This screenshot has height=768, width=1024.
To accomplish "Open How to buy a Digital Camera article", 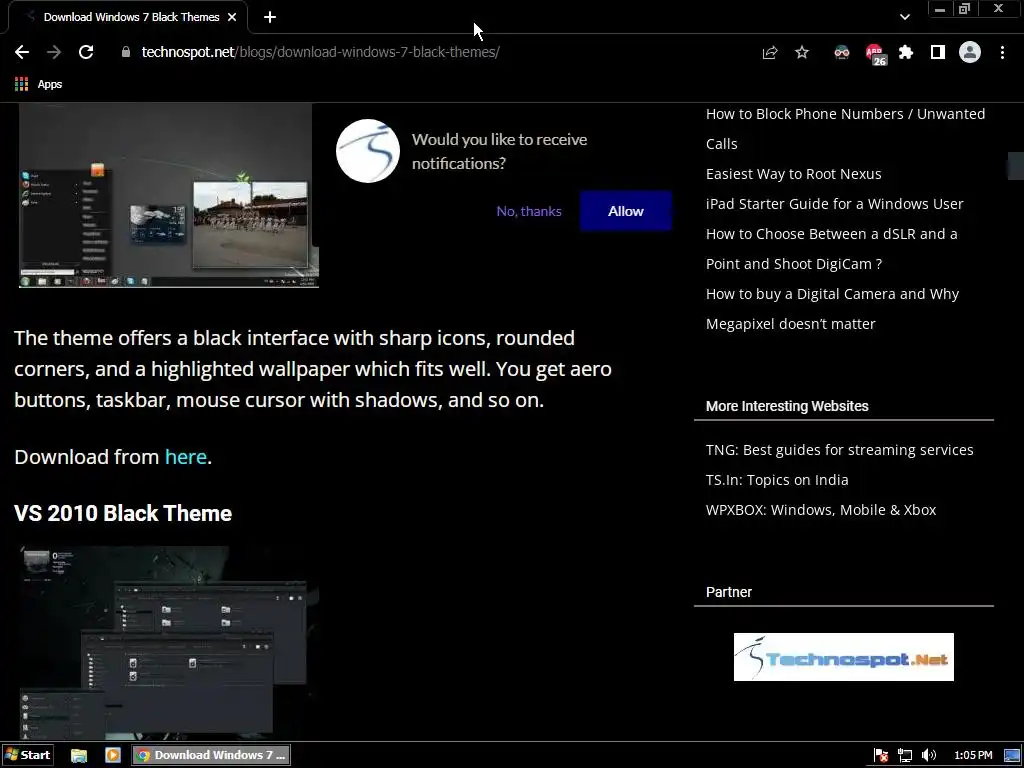I will (833, 309).
